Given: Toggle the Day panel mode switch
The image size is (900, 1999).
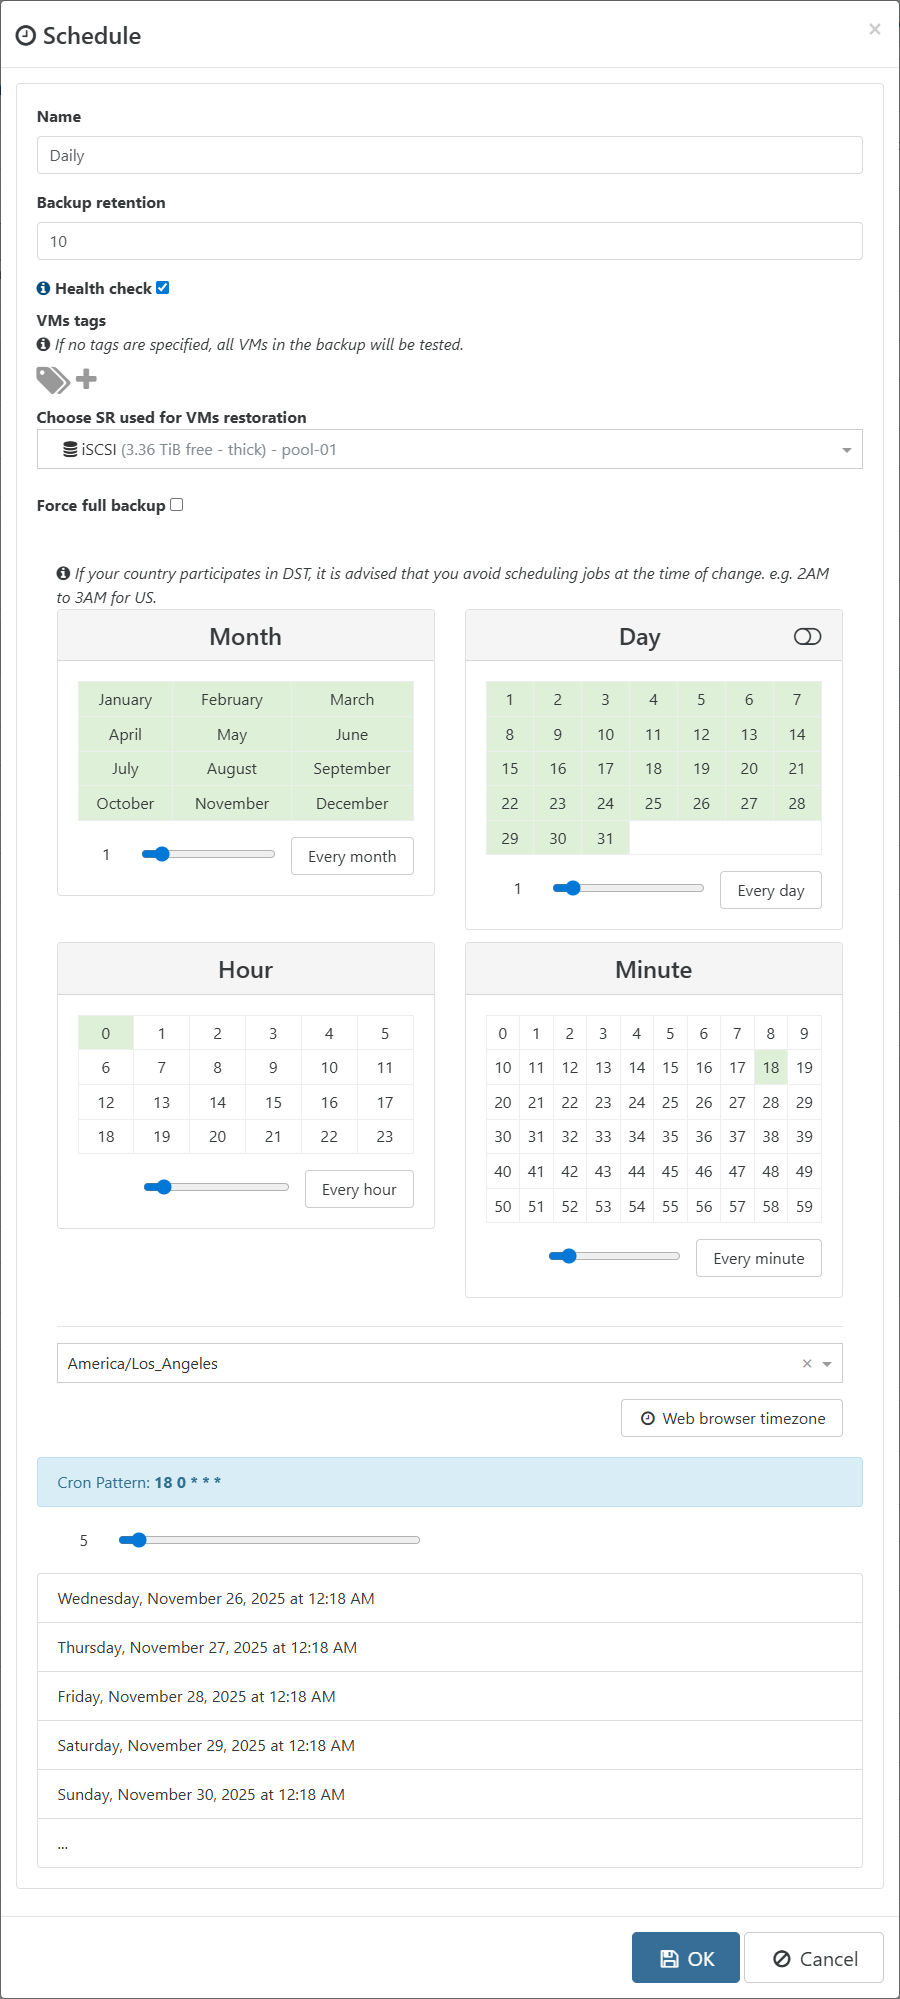Looking at the screenshot, I should pos(807,637).
